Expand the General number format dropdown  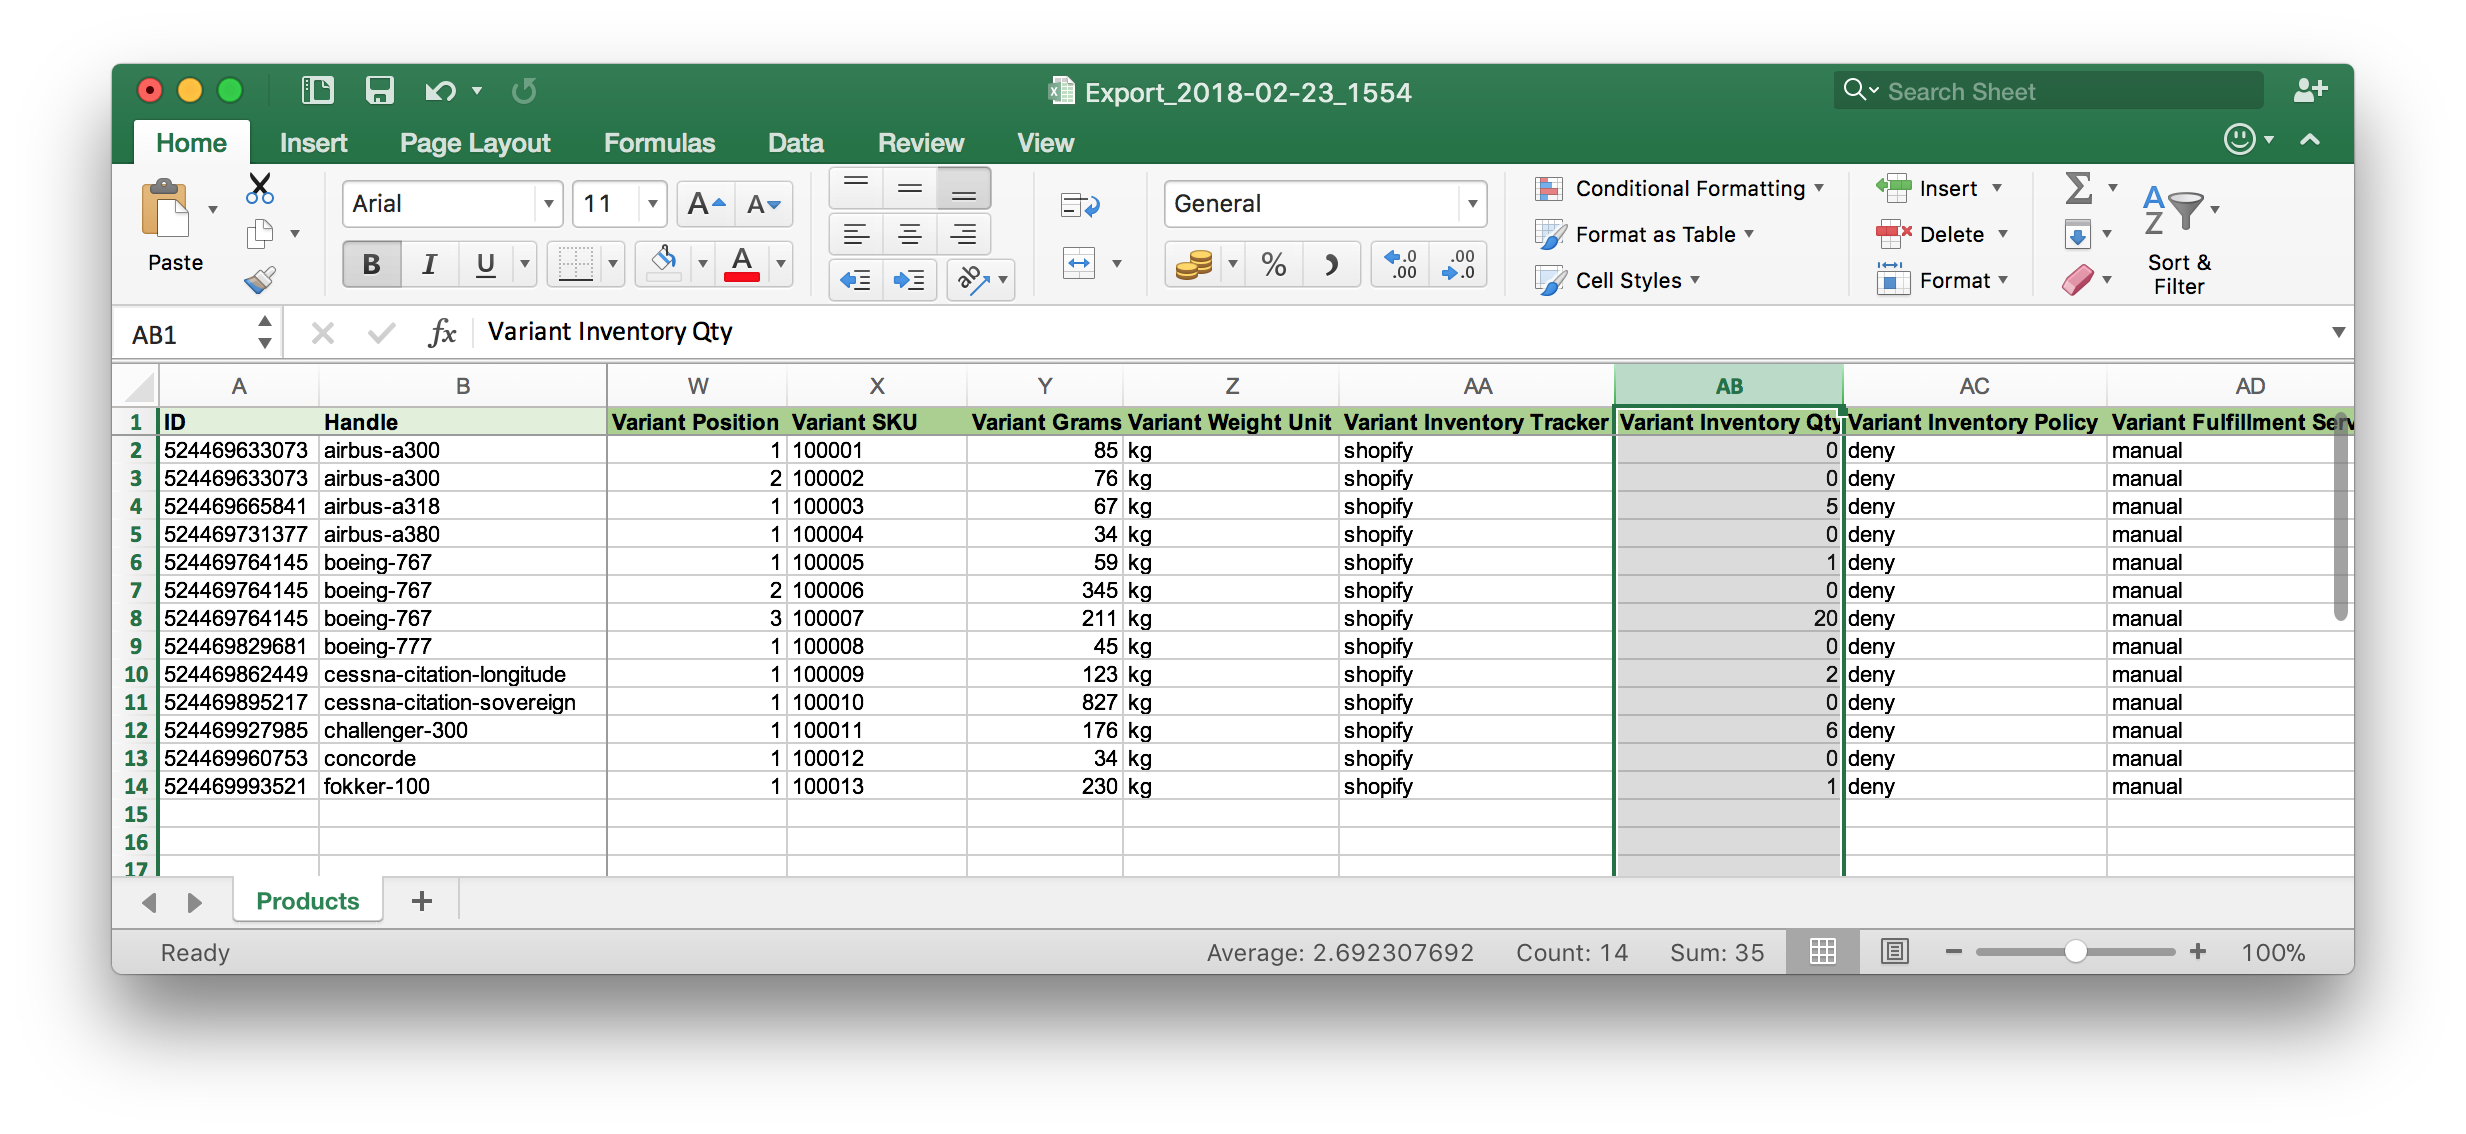pos(1472,205)
